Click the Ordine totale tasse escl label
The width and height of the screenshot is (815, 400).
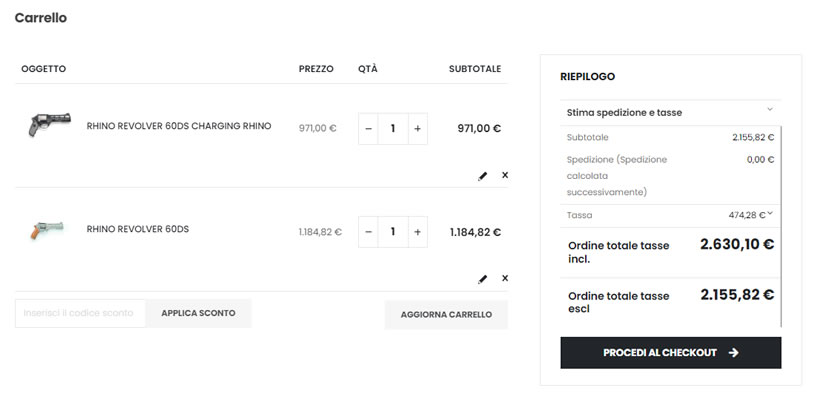619,302
